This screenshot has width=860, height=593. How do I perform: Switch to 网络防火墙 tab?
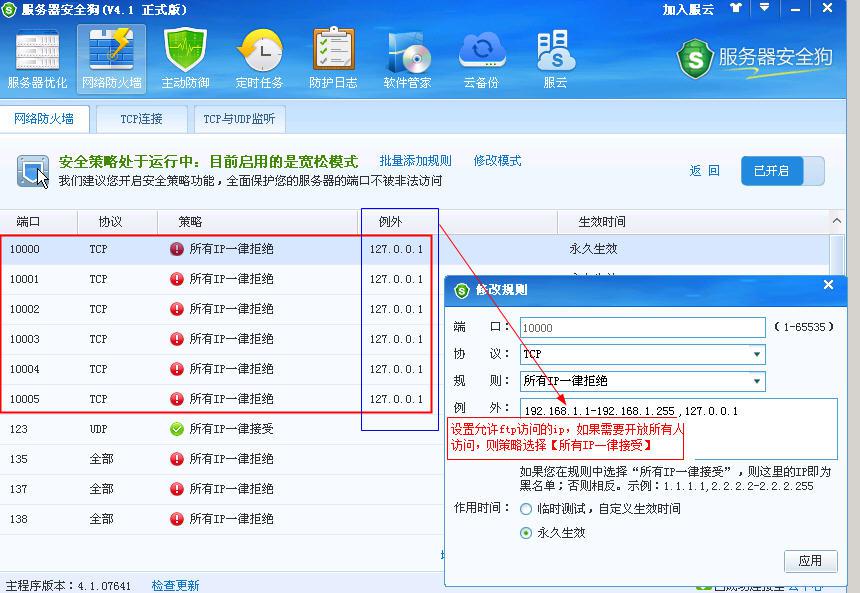(x=44, y=118)
